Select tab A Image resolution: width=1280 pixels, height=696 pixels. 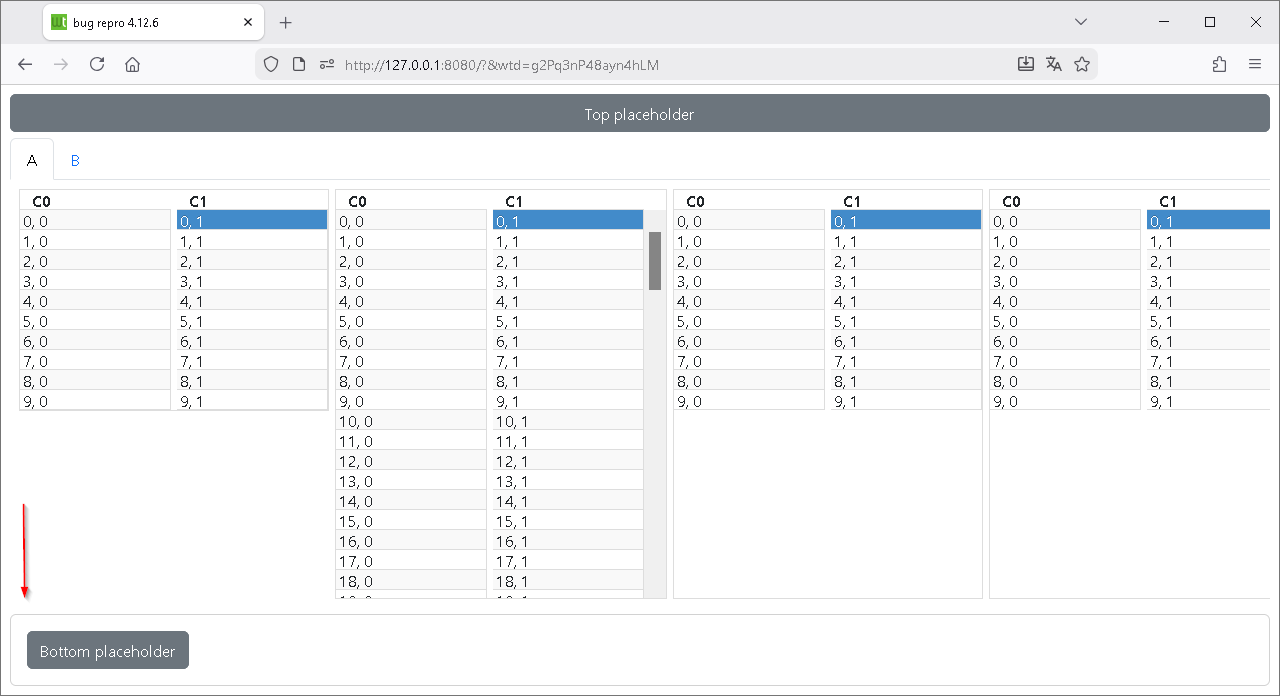pos(32,160)
